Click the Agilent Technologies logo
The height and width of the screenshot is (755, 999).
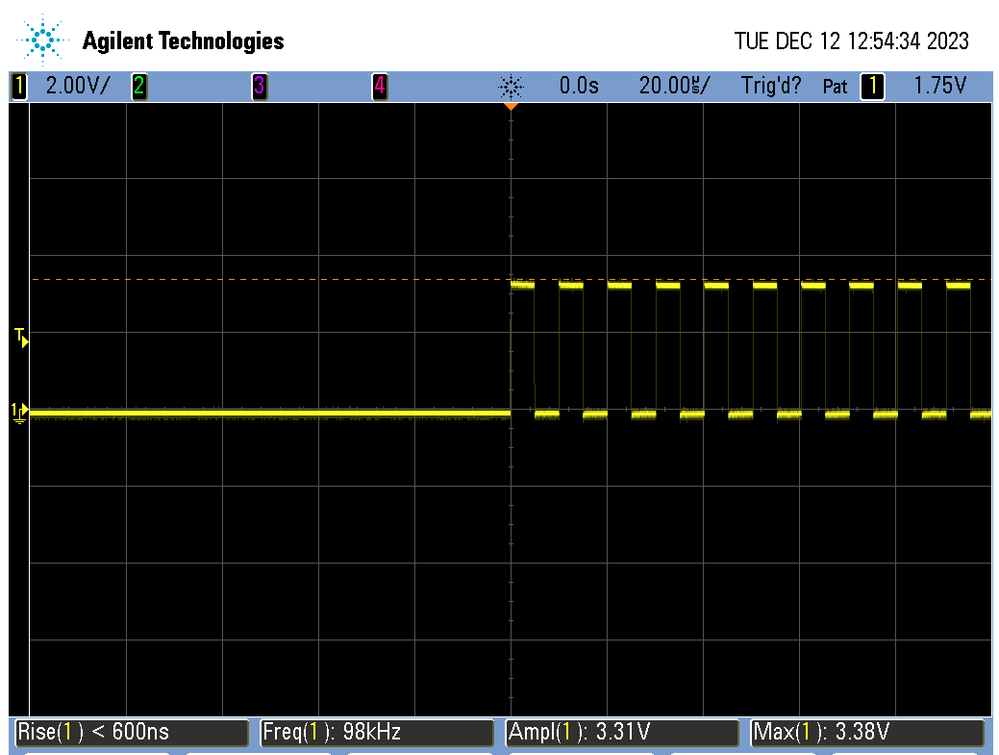[x=42, y=40]
